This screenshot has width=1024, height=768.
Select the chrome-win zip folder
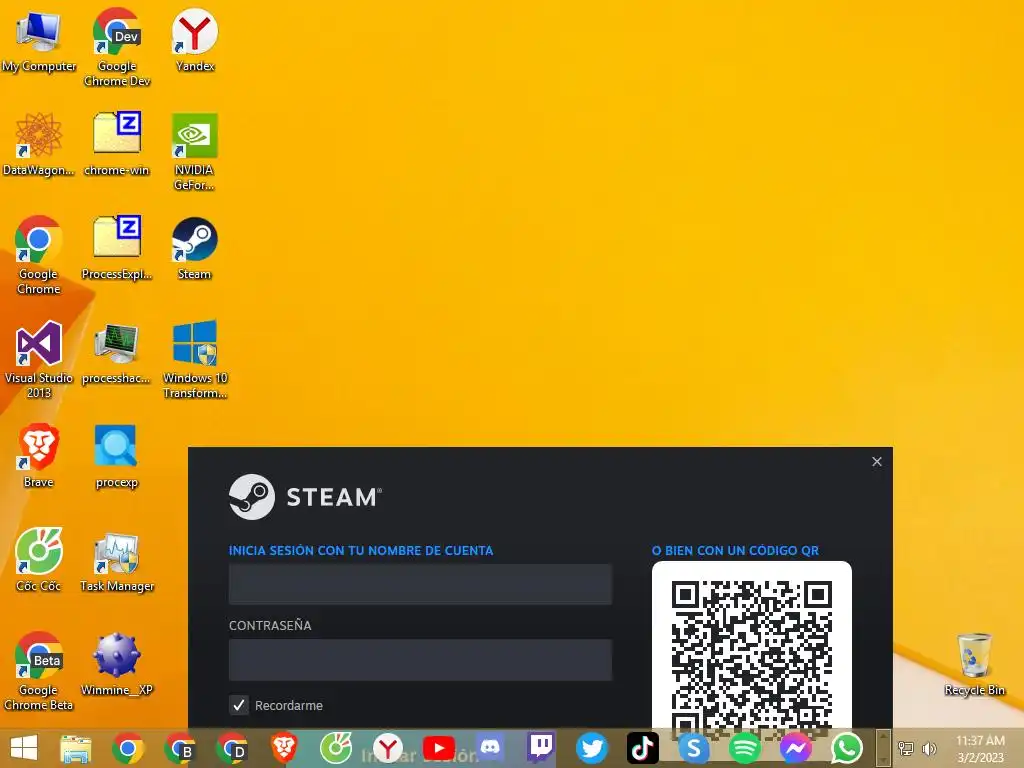pyautogui.click(x=117, y=144)
